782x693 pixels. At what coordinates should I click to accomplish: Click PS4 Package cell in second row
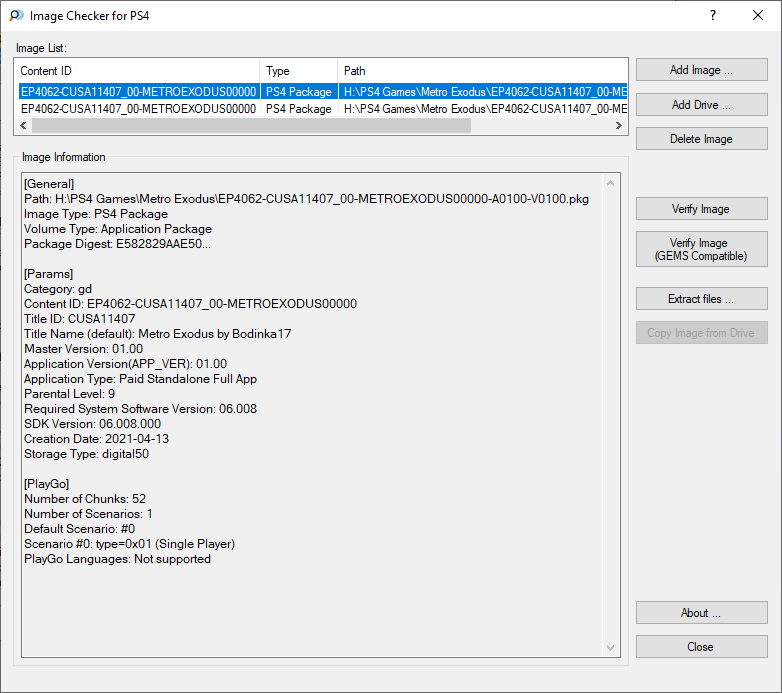point(299,109)
